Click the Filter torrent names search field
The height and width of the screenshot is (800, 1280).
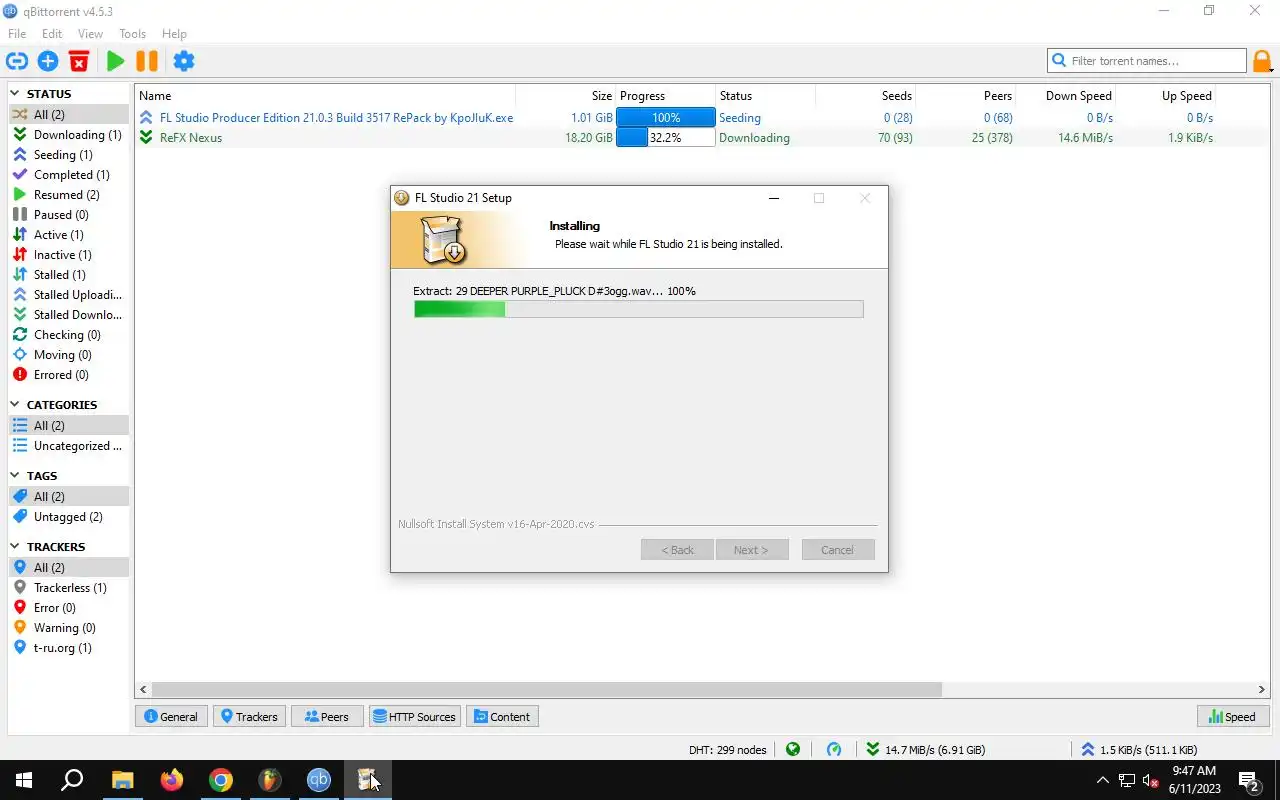pos(1147,61)
